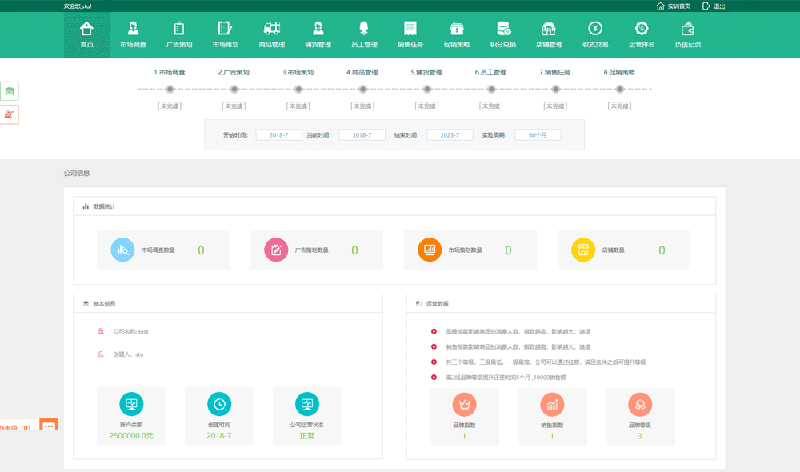The image size is (800, 472).
Task: Go to 实训首页 link in the top right
Action: pyautogui.click(x=672, y=6)
